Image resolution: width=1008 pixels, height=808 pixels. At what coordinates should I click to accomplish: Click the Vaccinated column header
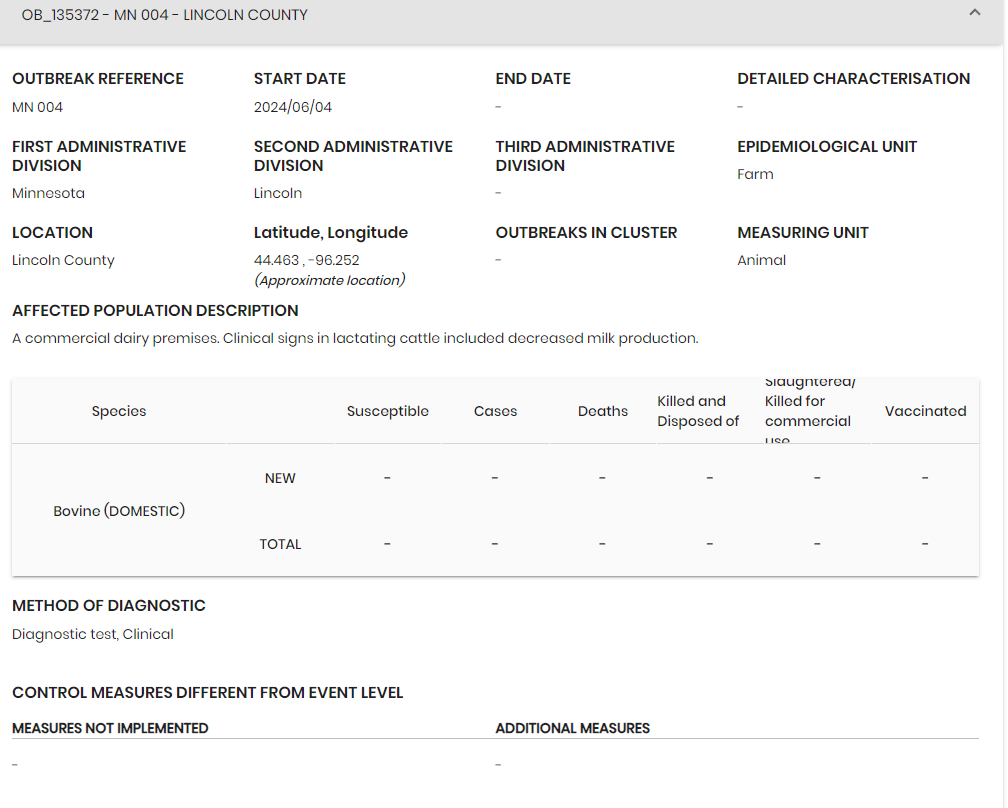pos(925,411)
